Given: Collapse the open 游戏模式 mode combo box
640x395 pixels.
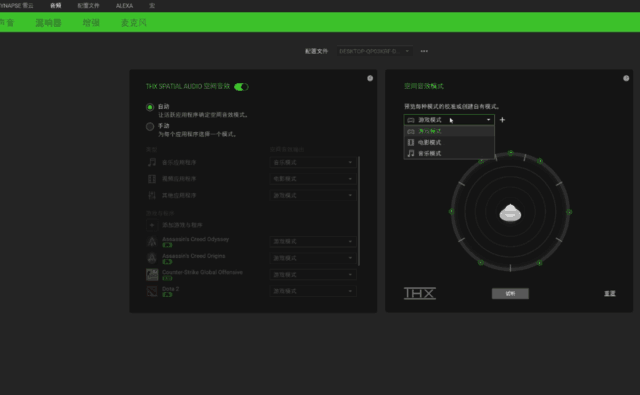Looking at the screenshot, I should pyautogui.click(x=449, y=120).
